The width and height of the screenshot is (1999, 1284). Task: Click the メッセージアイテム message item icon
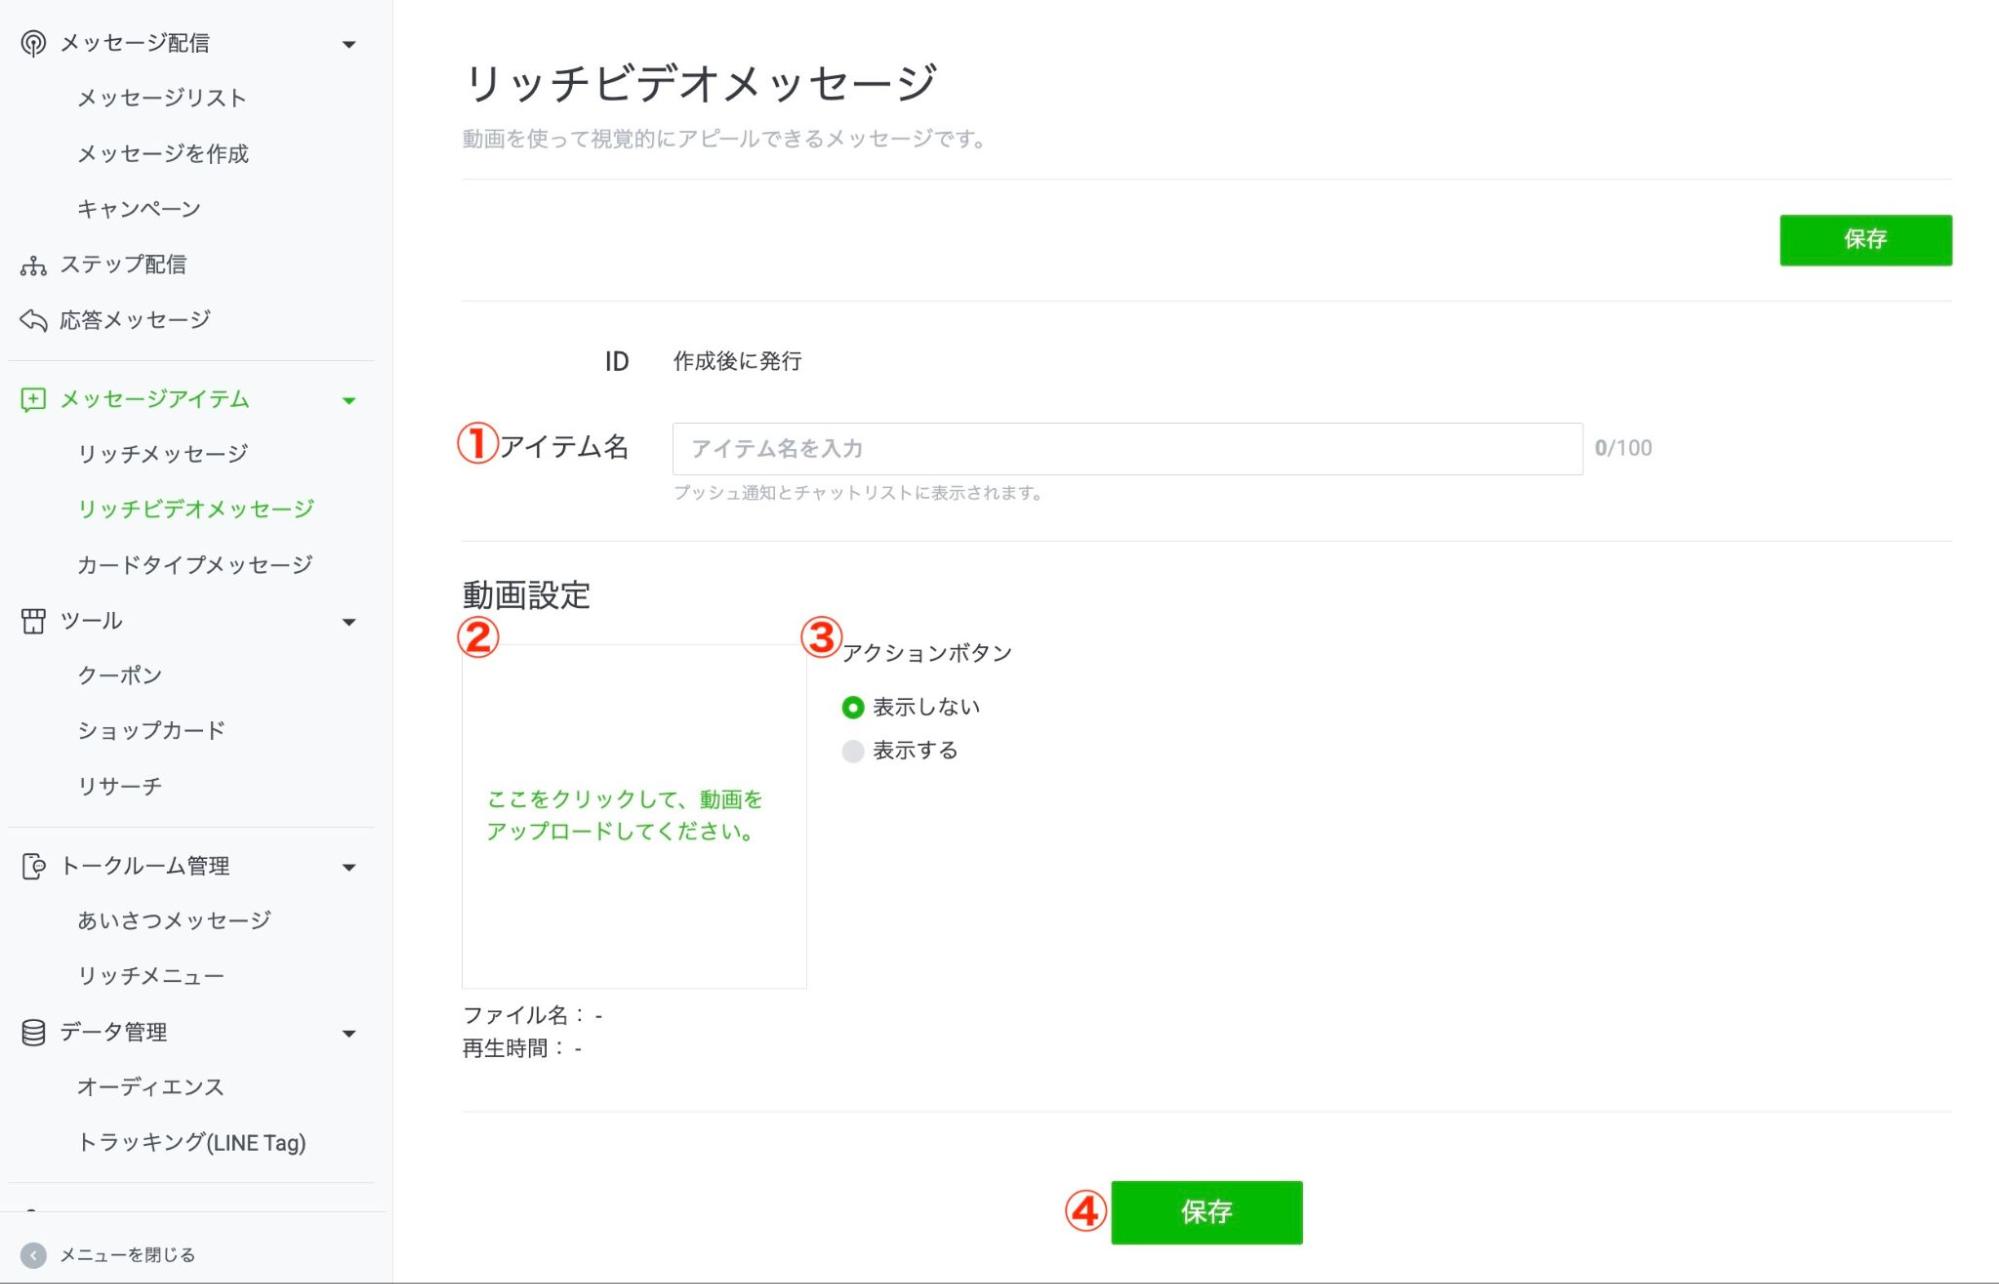coord(32,399)
